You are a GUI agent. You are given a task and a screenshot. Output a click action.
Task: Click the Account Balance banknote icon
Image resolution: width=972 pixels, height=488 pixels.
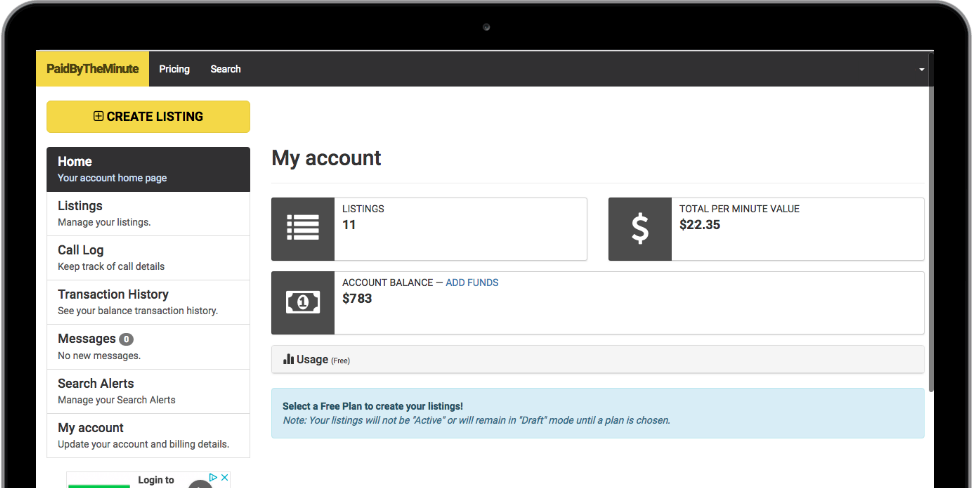click(303, 302)
